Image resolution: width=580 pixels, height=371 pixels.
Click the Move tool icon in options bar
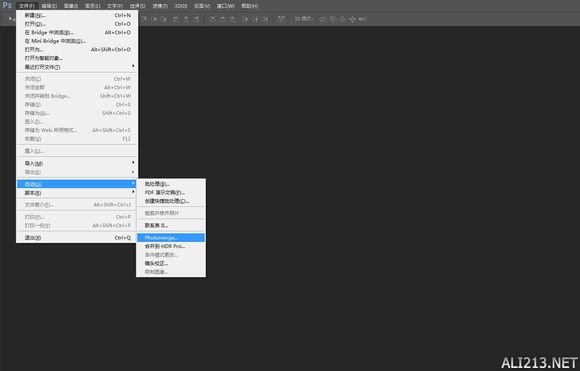click(11, 19)
